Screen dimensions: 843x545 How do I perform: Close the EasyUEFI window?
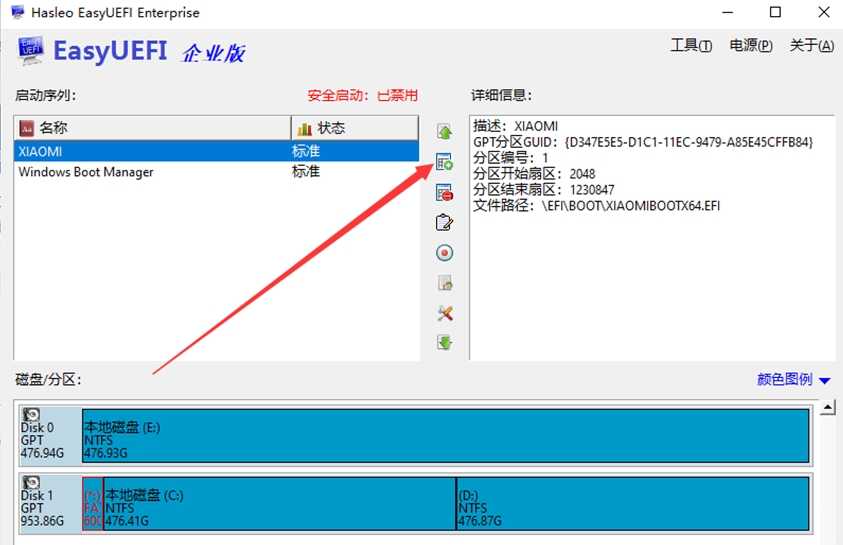824,12
